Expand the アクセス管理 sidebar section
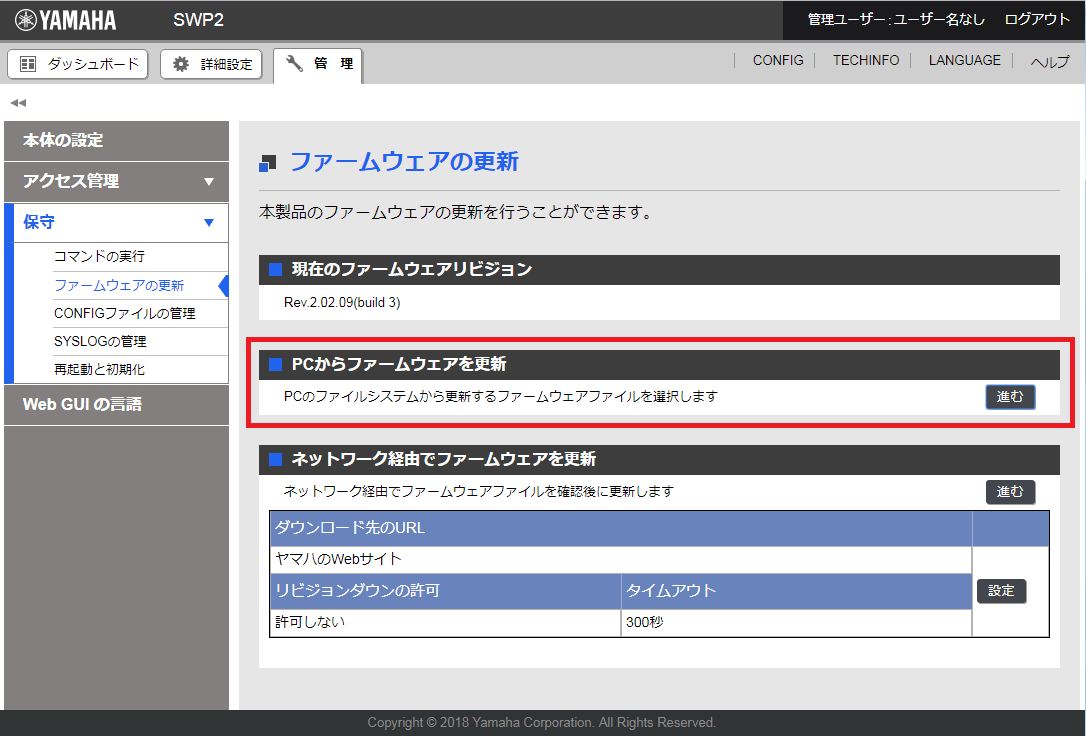1086x736 pixels. (x=116, y=181)
